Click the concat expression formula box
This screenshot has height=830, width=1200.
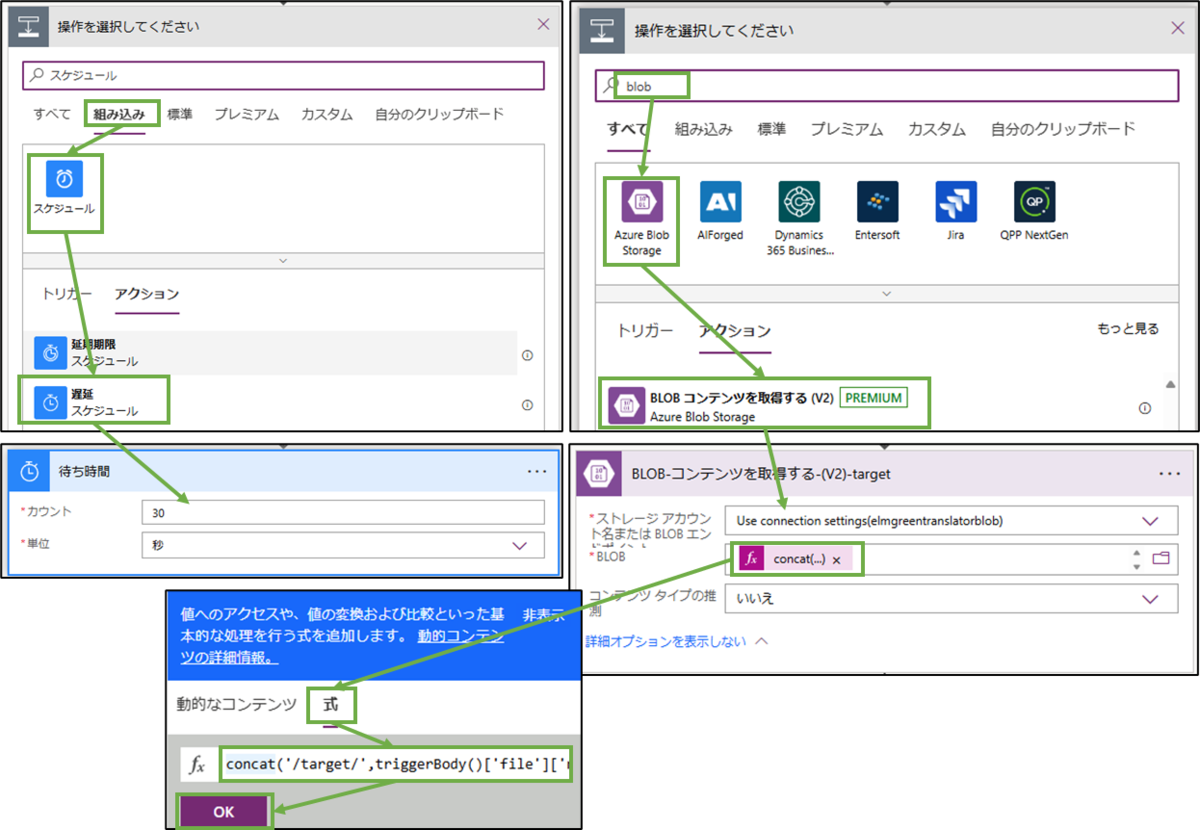(398, 765)
